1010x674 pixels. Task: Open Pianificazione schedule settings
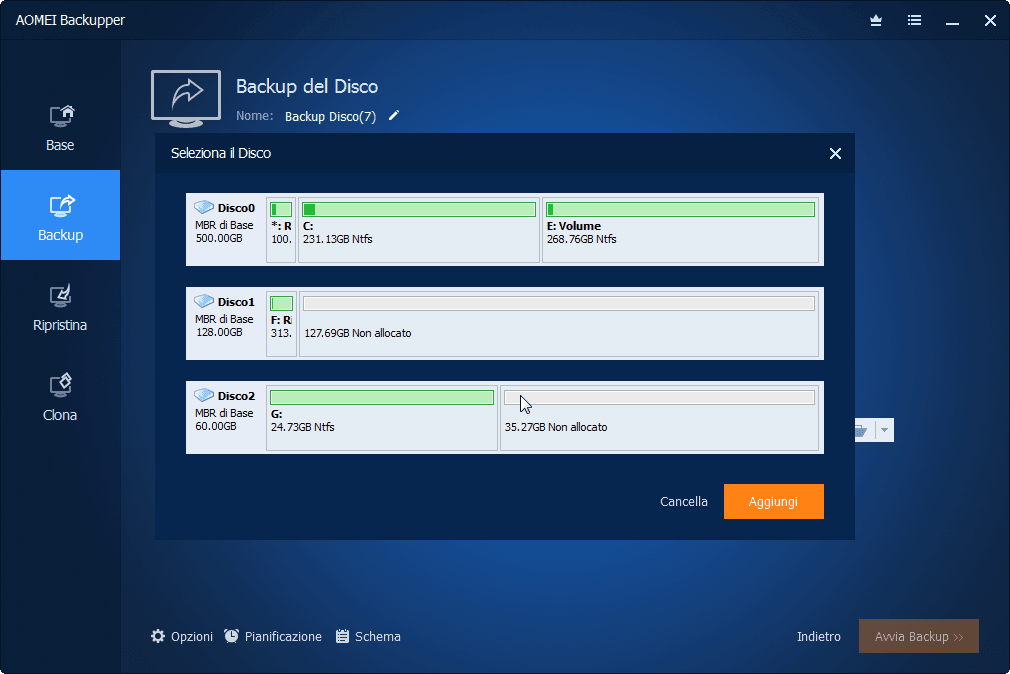coord(273,637)
